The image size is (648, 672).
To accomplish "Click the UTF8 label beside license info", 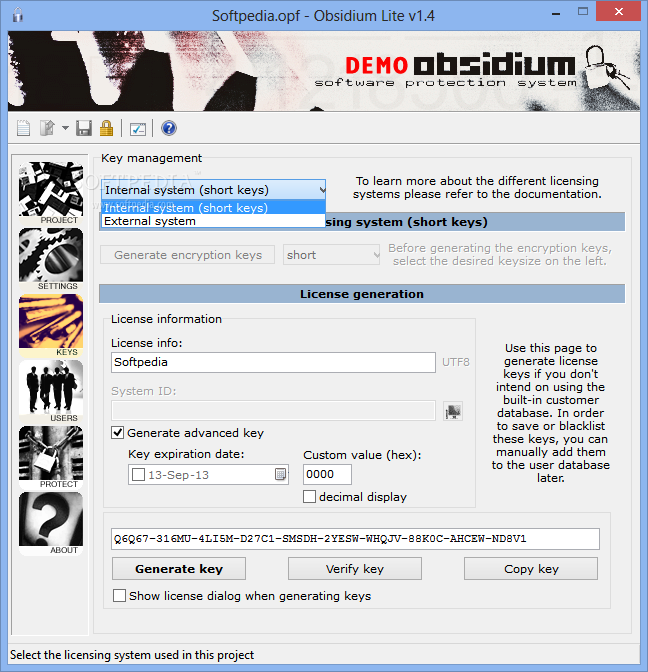I will click(x=456, y=362).
